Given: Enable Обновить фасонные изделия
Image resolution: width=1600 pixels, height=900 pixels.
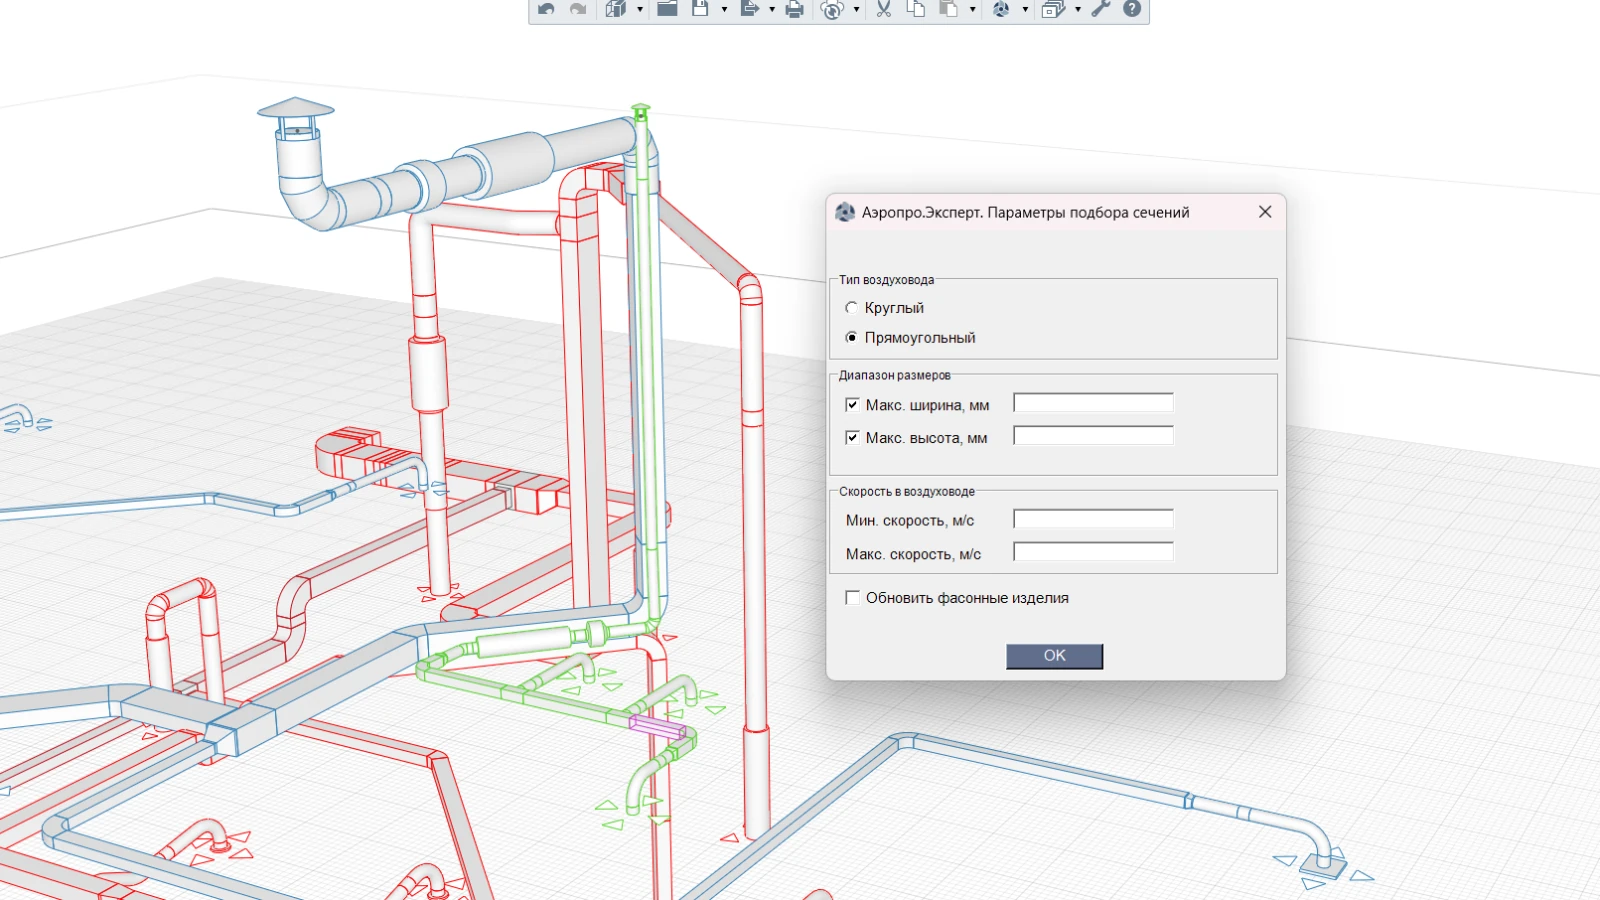Looking at the screenshot, I should pyautogui.click(x=853, y=598).
